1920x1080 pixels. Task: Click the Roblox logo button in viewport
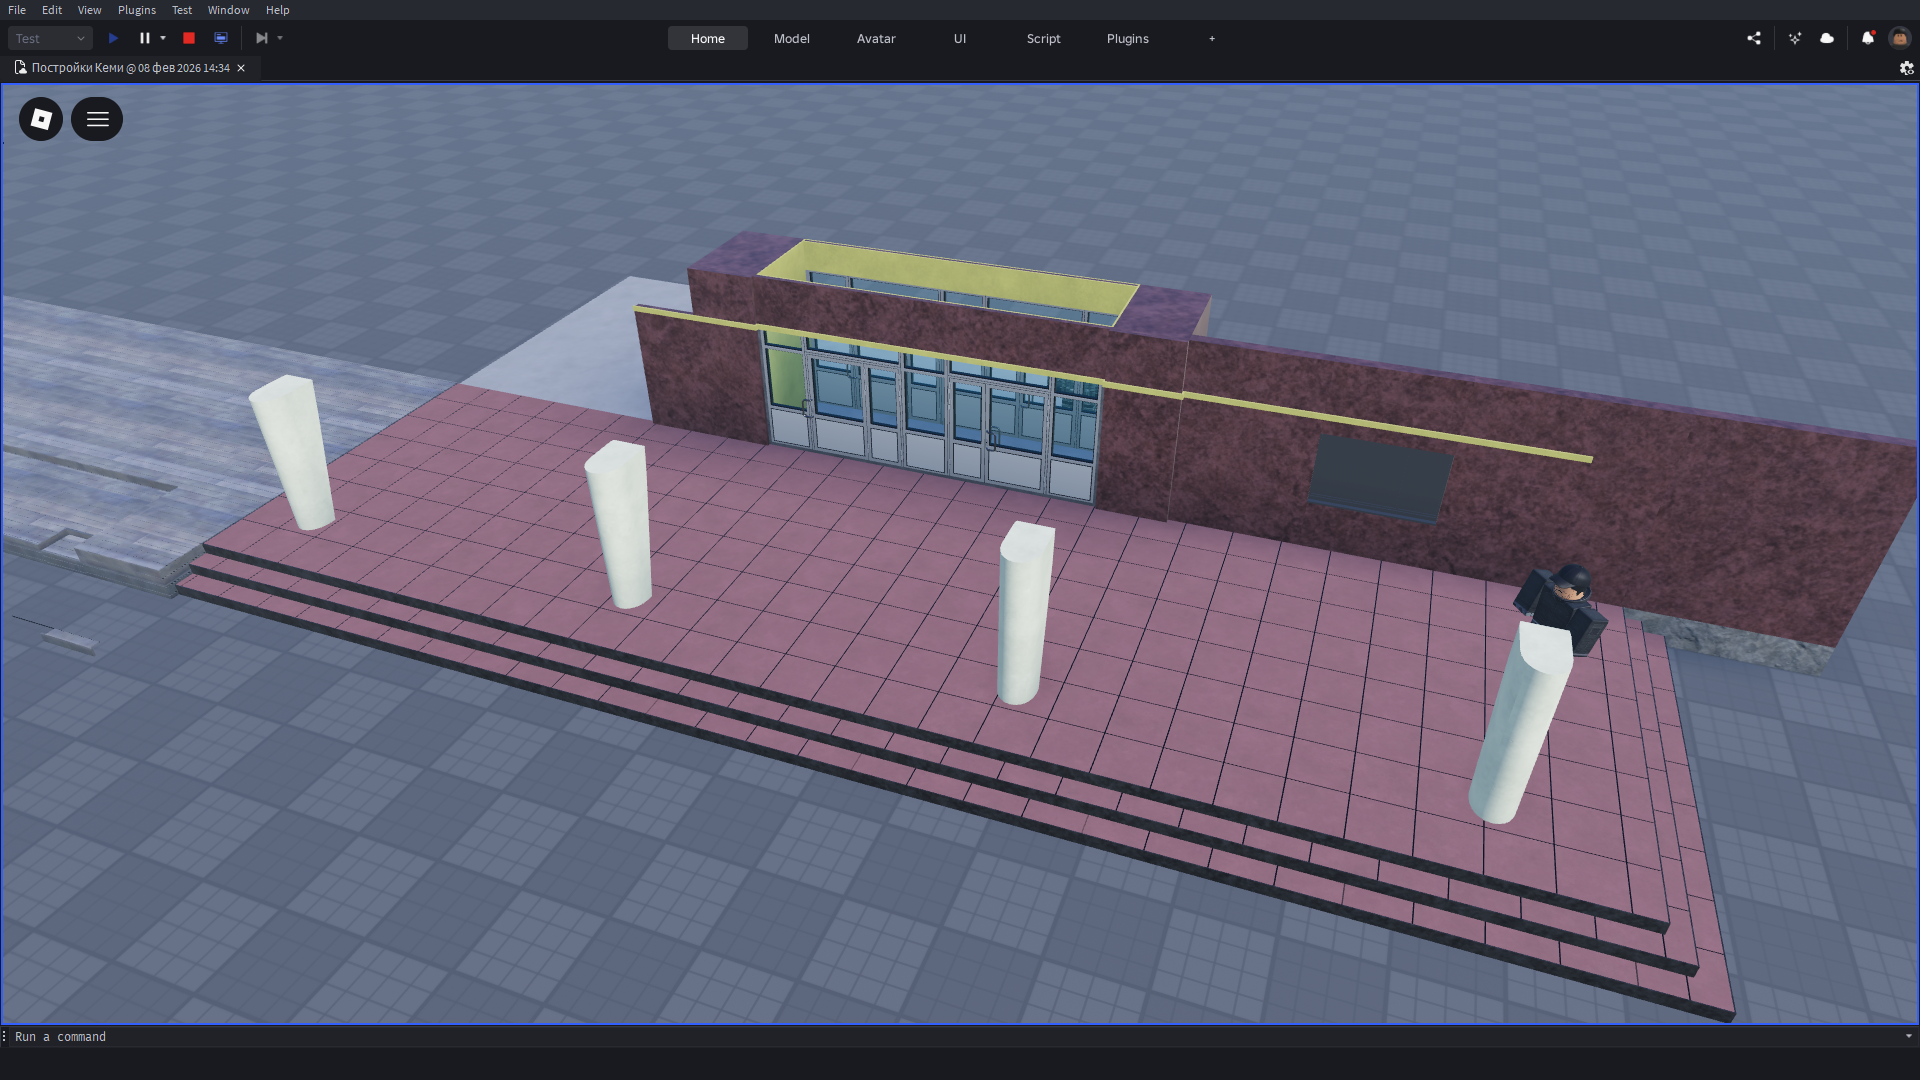[x=41, y=119]
